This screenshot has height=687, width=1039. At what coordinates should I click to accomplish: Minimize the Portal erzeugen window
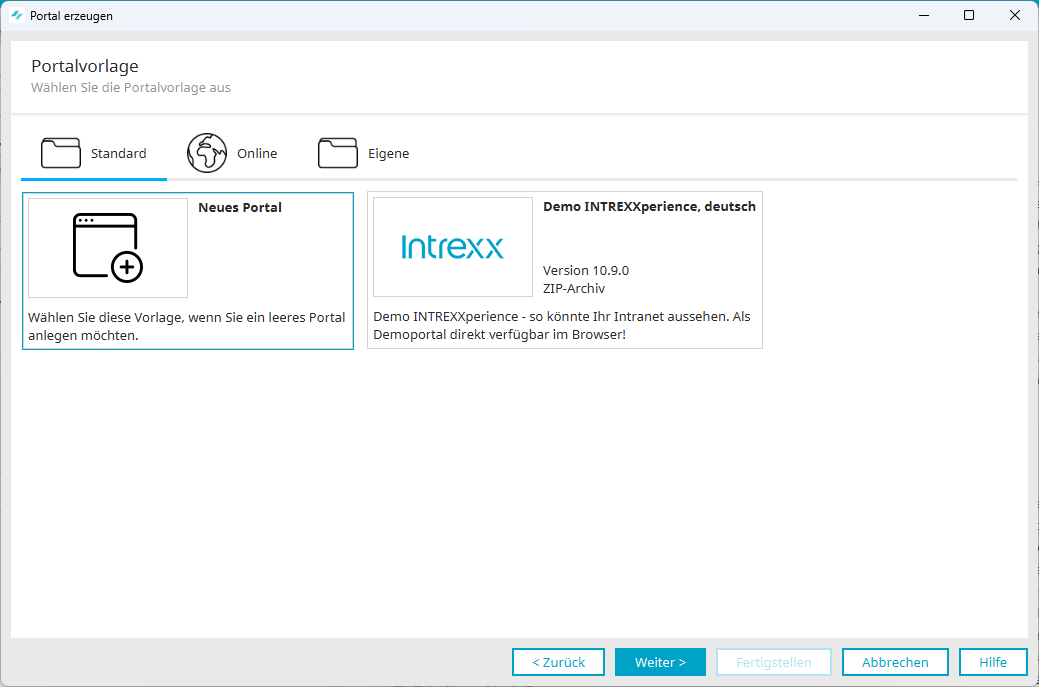[x=923, y=15]
